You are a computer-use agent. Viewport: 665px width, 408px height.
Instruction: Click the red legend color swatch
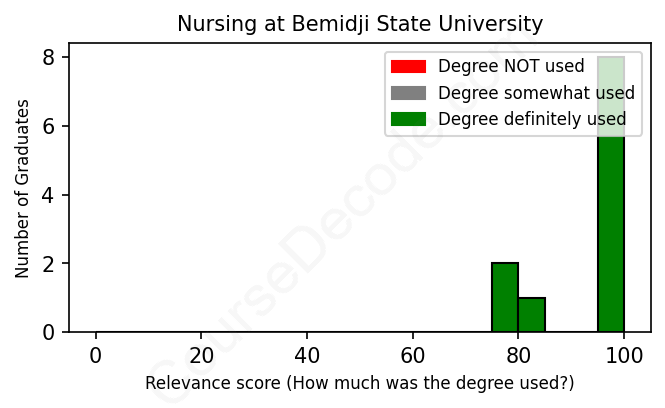[408, 67]
